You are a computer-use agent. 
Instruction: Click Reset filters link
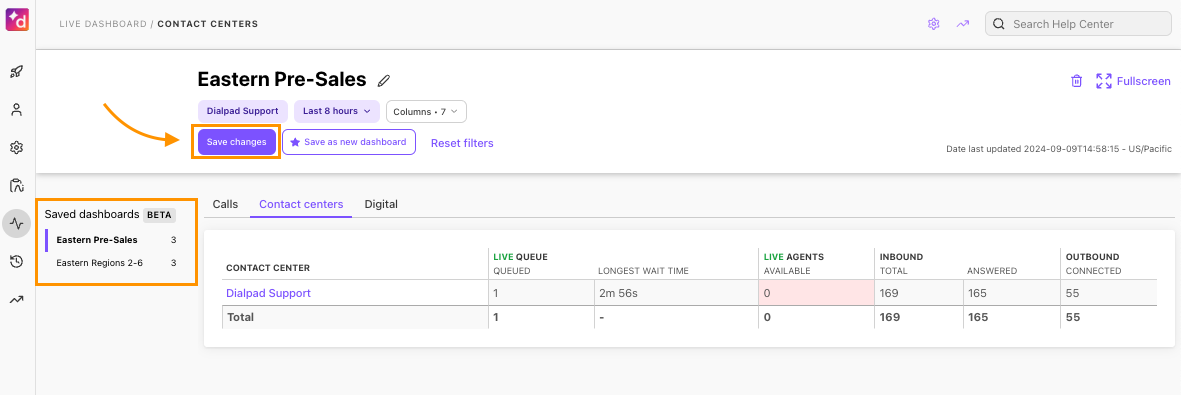[462, 142]
